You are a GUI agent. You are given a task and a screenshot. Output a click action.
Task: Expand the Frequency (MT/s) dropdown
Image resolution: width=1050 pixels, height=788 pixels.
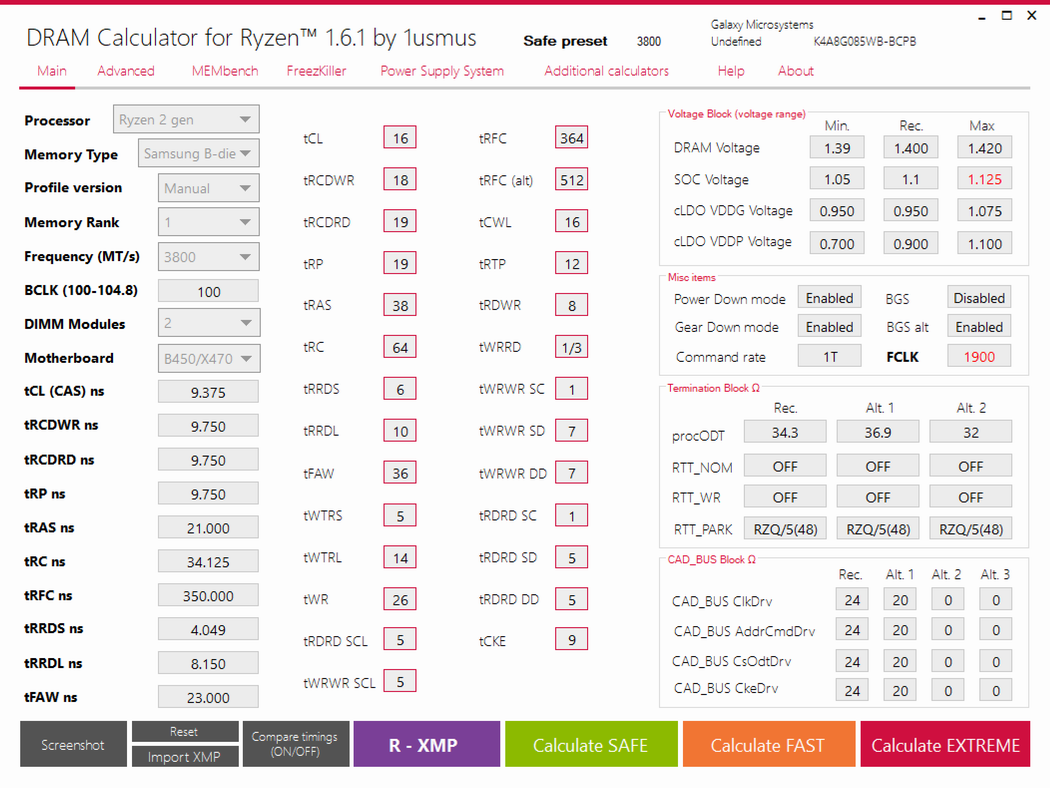click(208, 256)
